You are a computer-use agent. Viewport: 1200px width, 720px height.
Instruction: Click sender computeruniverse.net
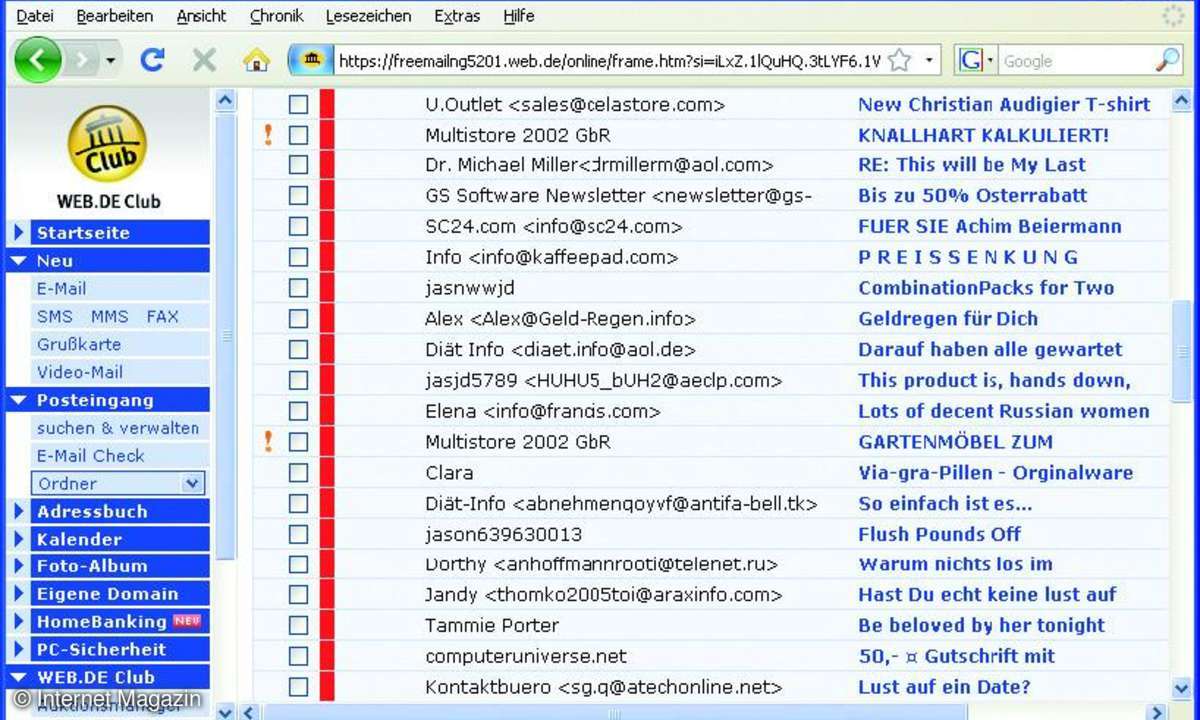[x=526, y=656]
